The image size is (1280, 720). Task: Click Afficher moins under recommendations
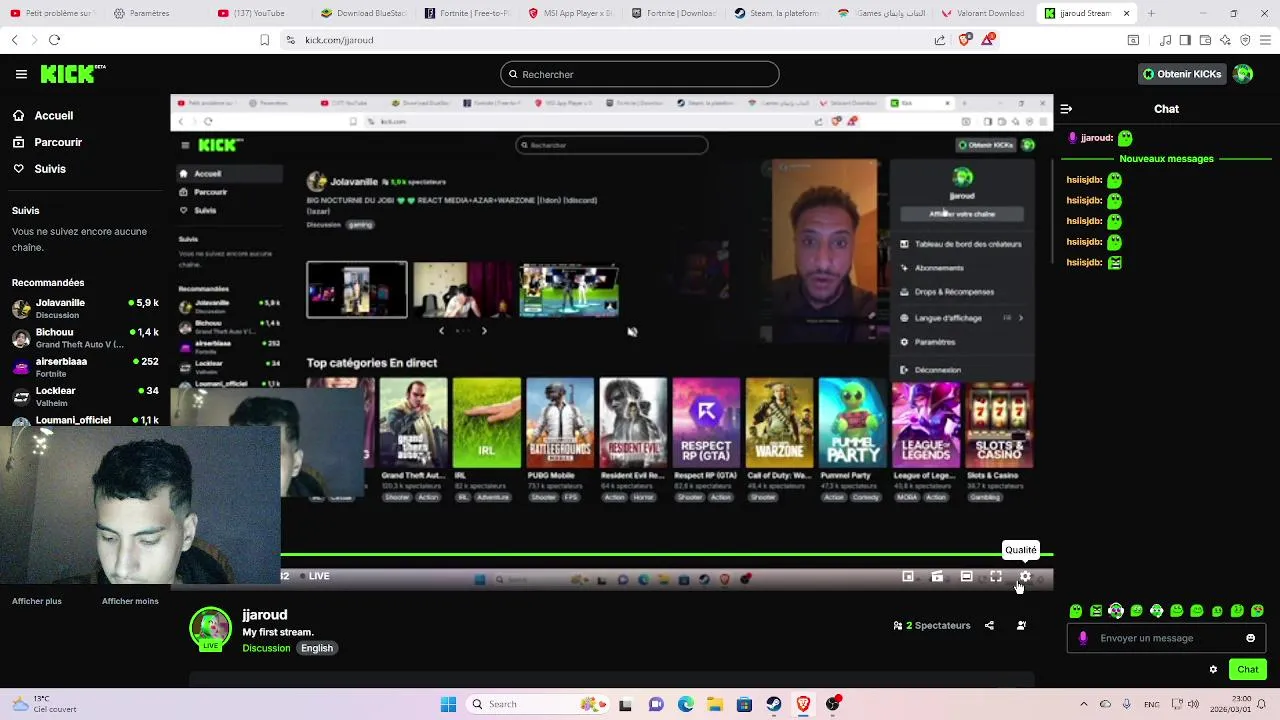(130, 601)
